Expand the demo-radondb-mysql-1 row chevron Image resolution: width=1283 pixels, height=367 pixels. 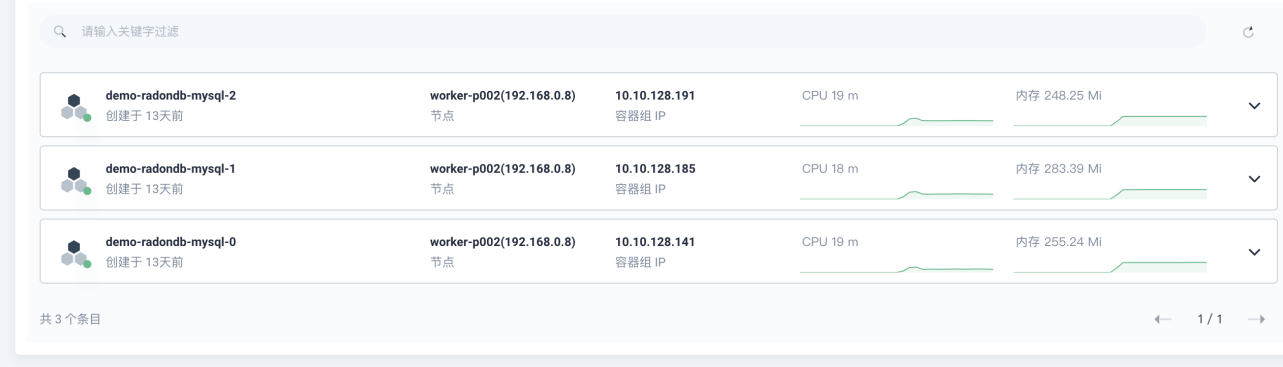pyautogui.click(x=1254, y=179)
